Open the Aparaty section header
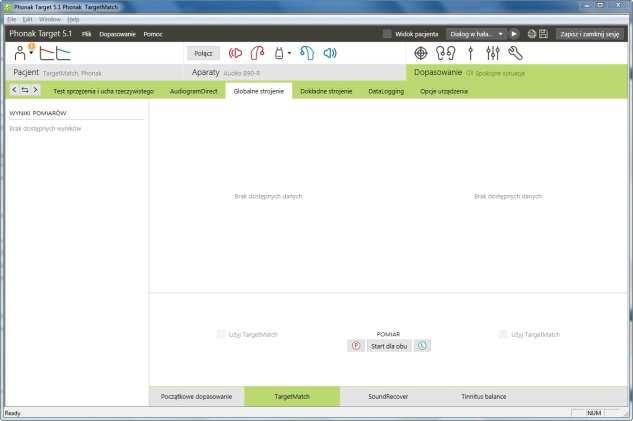Image resolution: width=633 pixels, height=421 pixels. click(x=295, y=73)
